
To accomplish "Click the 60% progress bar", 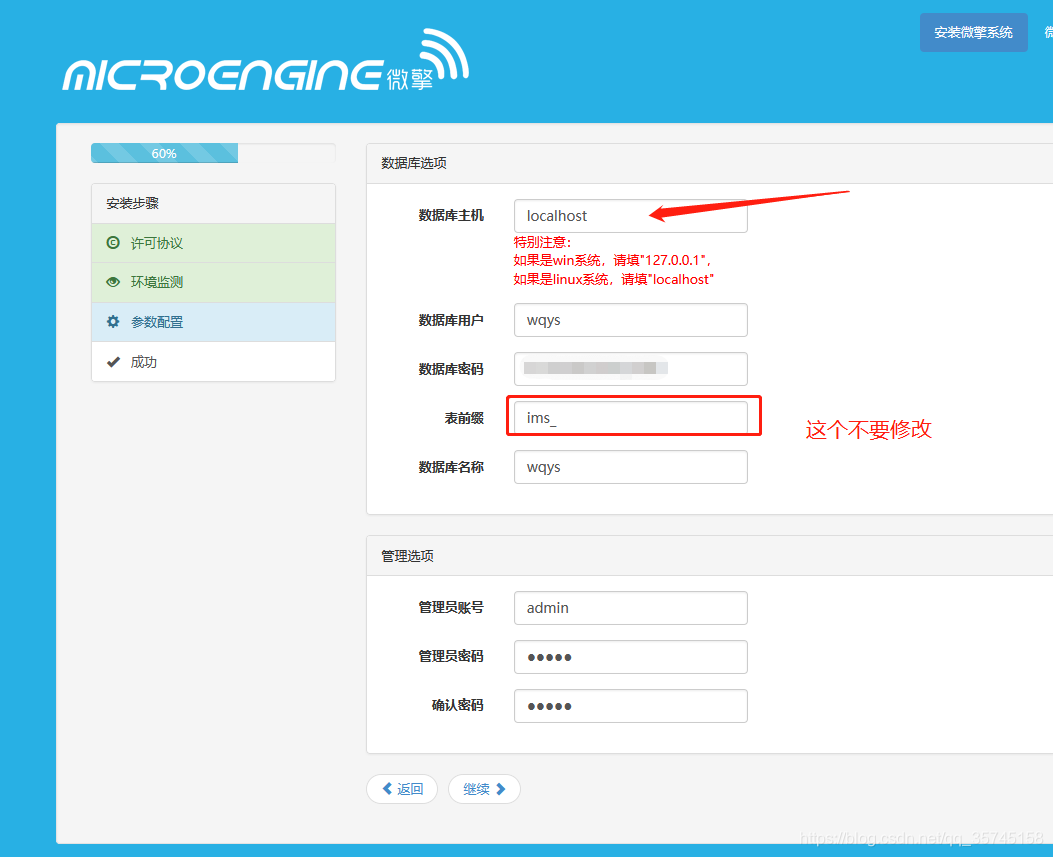I will tap(165, 153).
